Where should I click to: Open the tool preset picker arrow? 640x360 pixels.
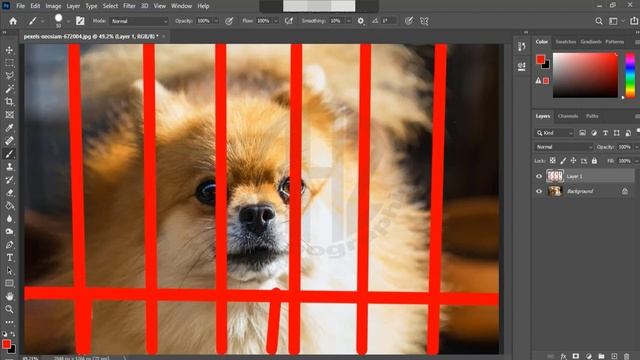(42, 21)
